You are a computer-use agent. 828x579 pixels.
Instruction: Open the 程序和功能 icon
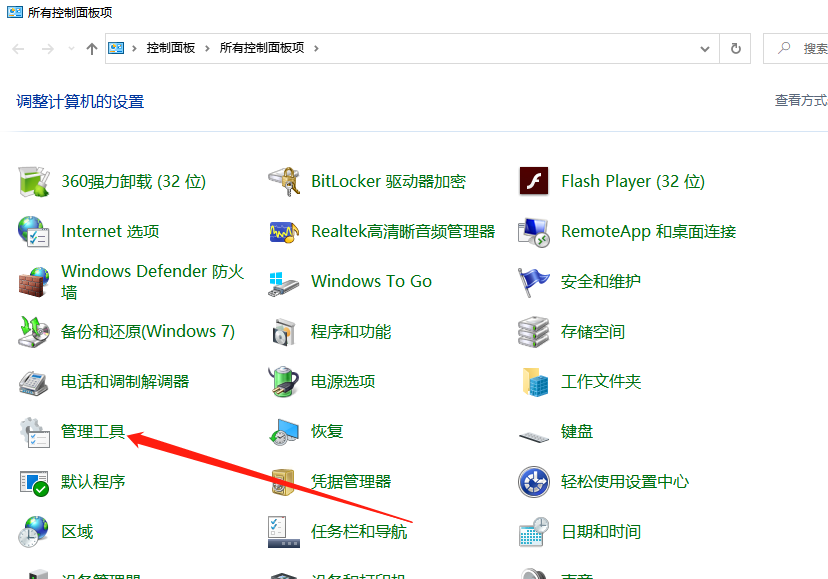tap(284, 332)
